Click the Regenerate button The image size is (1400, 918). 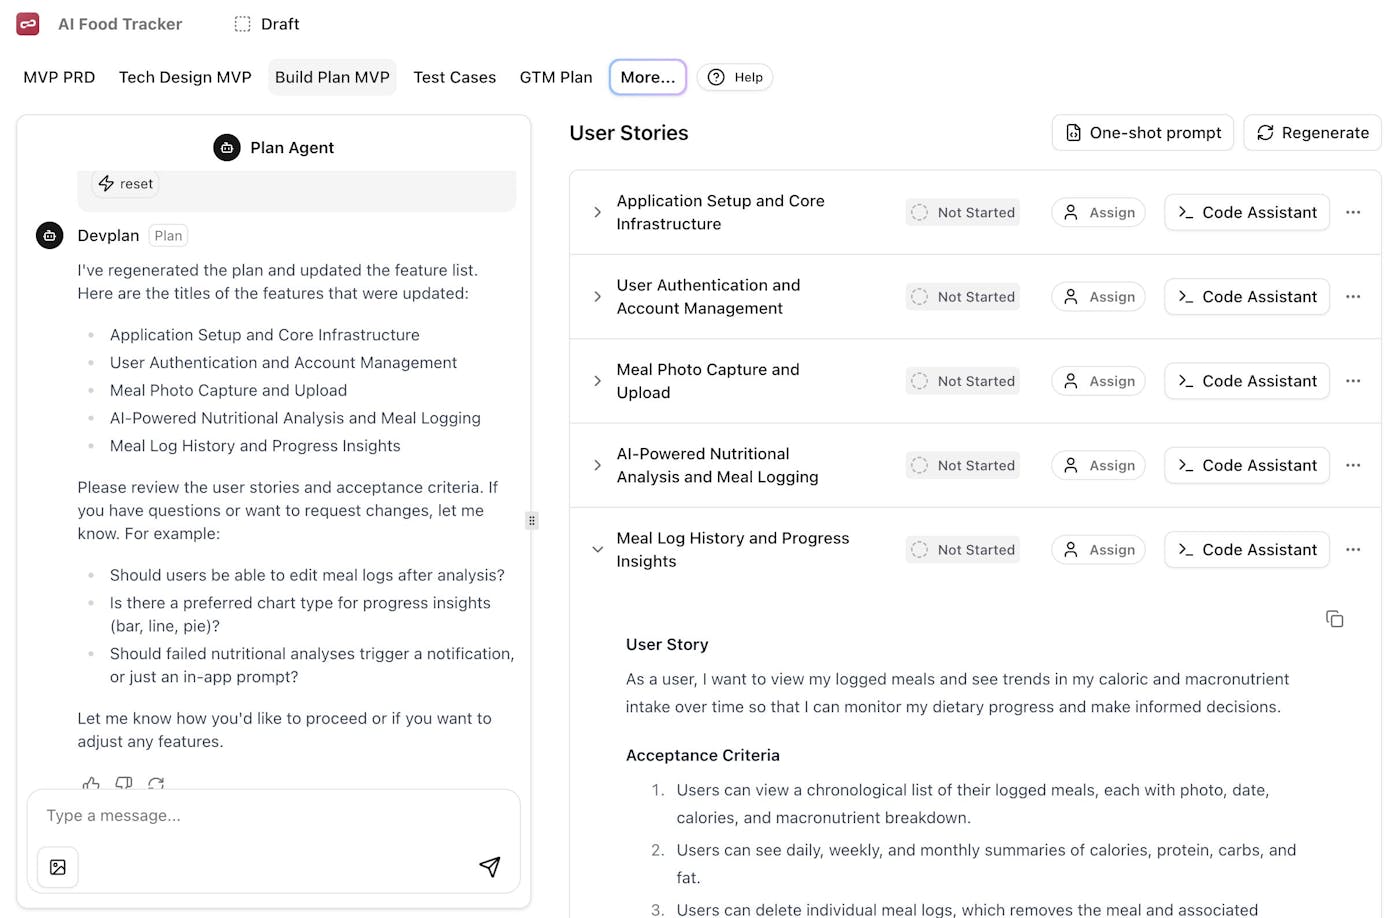[x=1311, y=132]
